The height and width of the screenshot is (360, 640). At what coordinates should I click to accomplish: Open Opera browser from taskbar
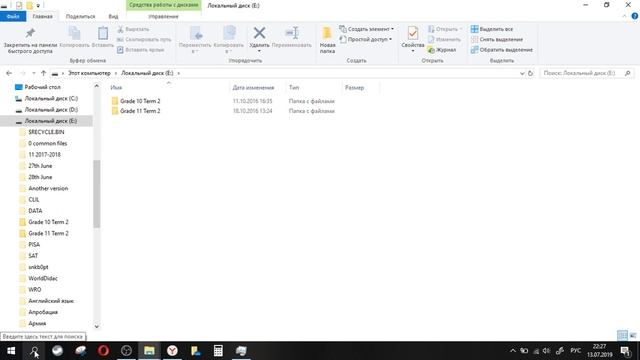[103, 351]
